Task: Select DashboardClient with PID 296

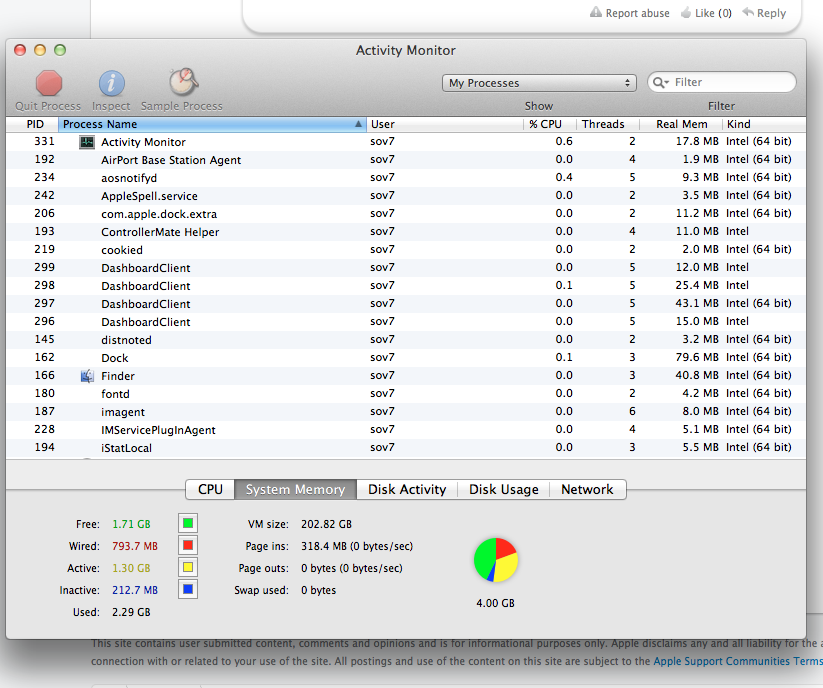Action: pos(406,321)
